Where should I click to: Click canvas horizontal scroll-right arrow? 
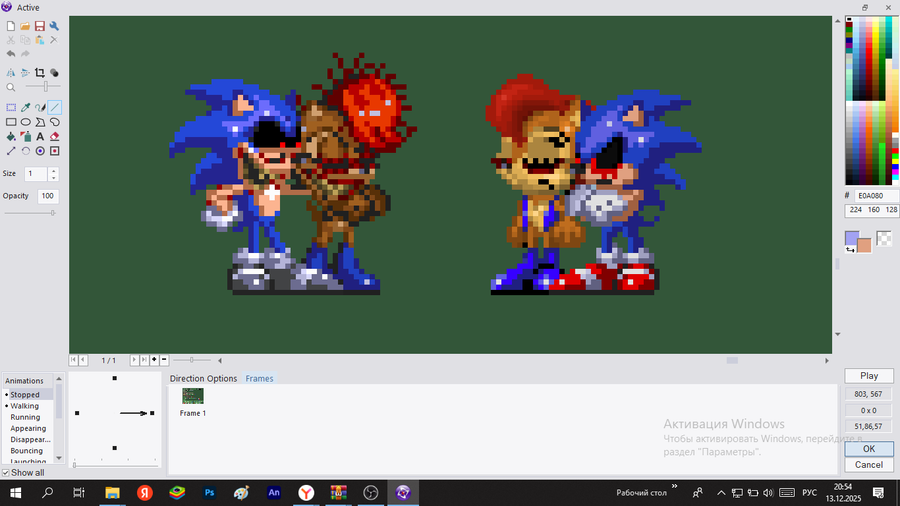coord(827,360)
